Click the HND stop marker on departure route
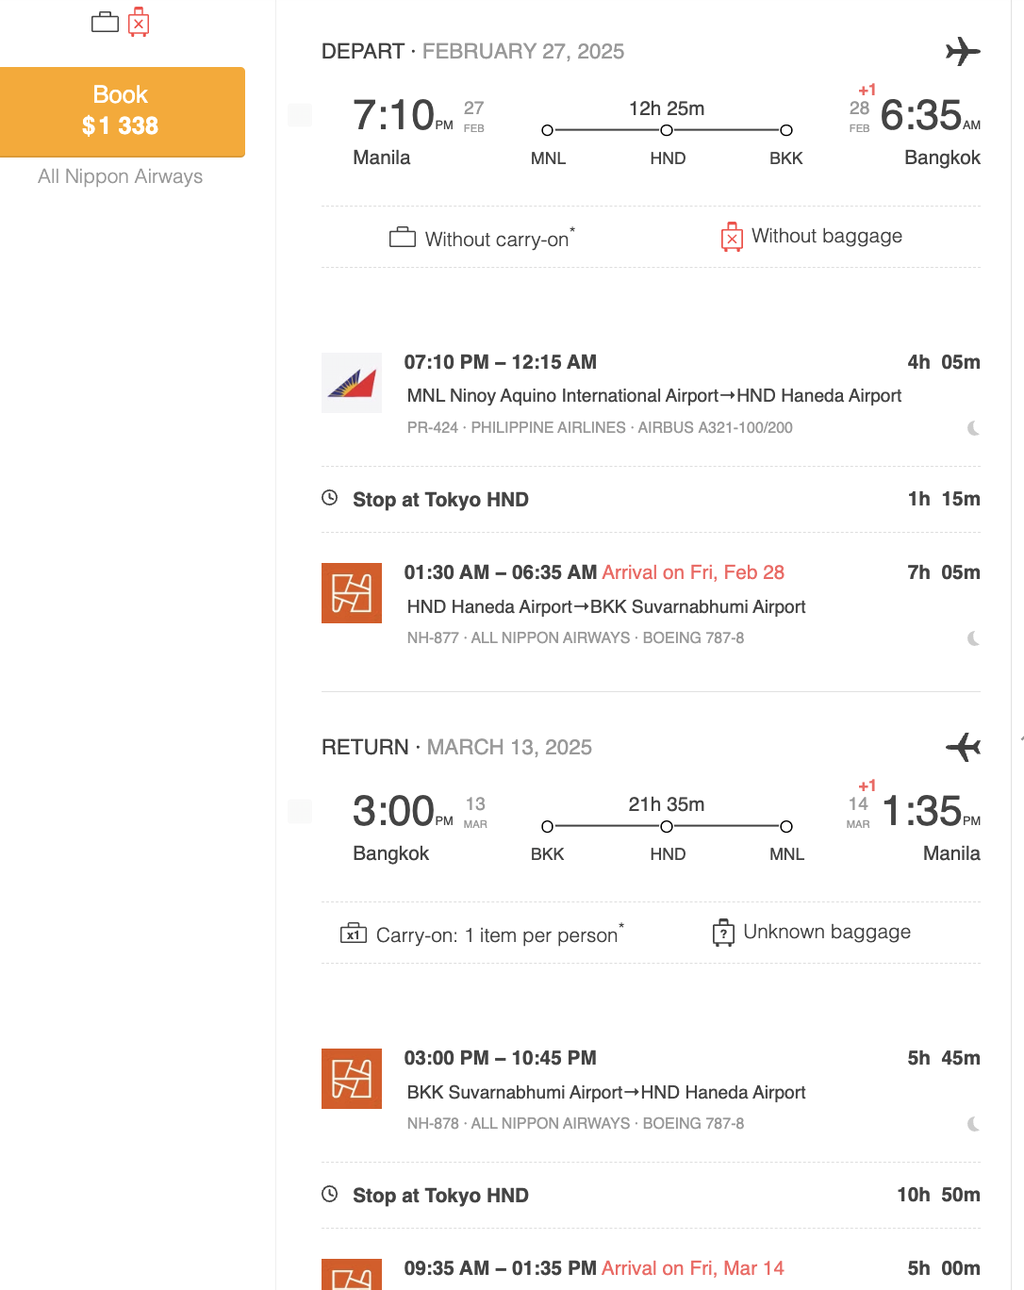 tap(666, 130)
